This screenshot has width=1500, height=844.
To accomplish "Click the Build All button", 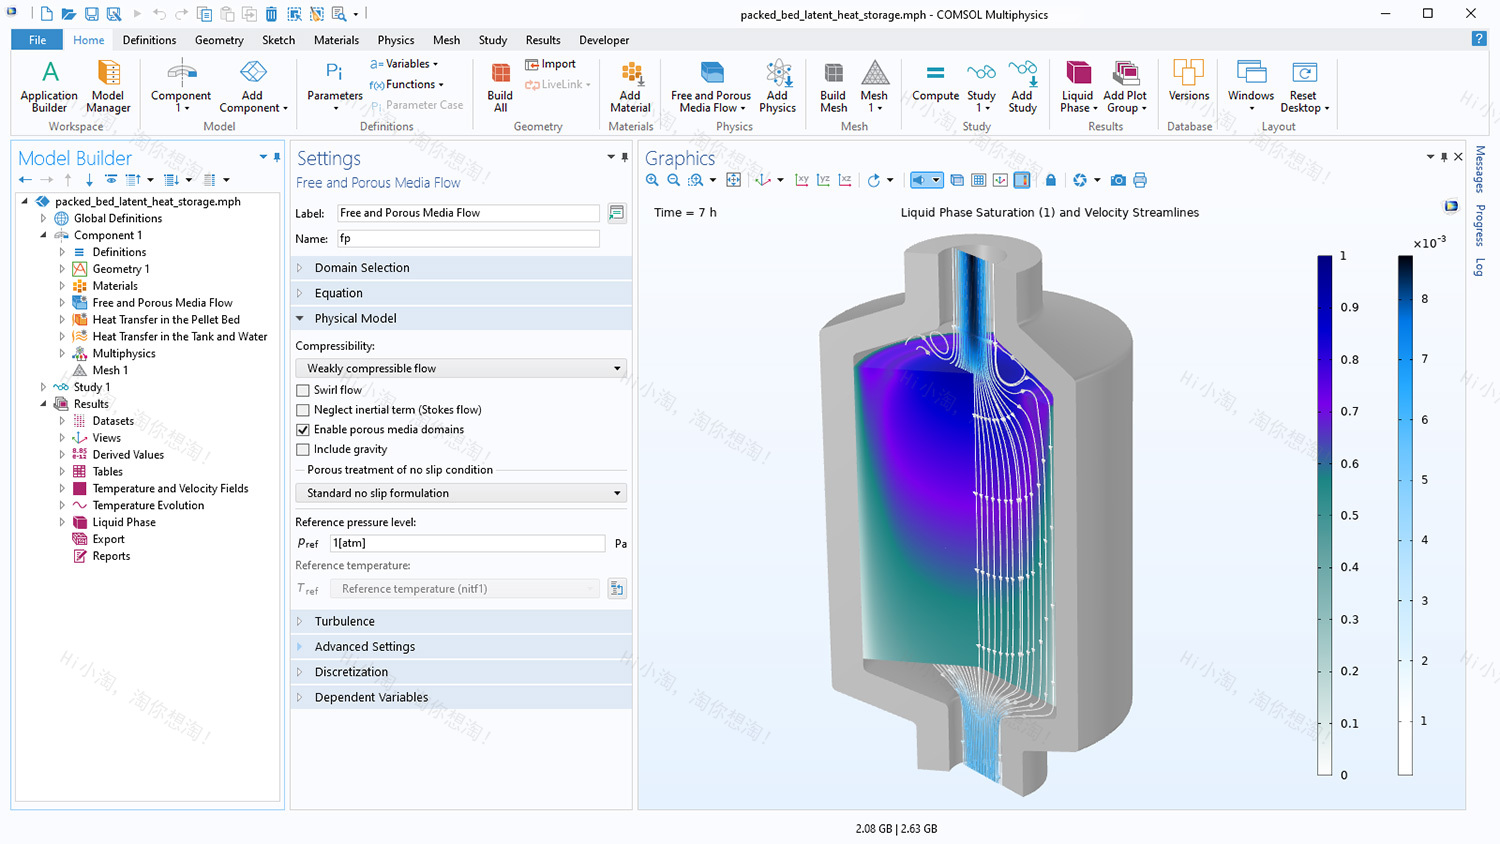I will pos(499,85).
